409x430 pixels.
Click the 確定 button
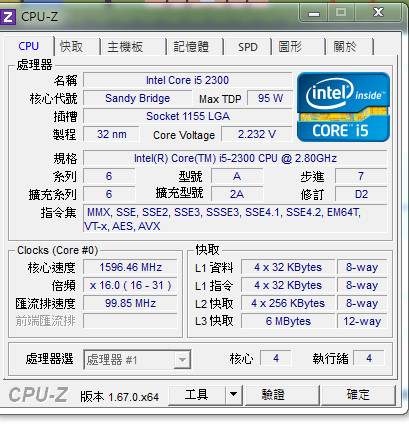[x=358, y=395]
